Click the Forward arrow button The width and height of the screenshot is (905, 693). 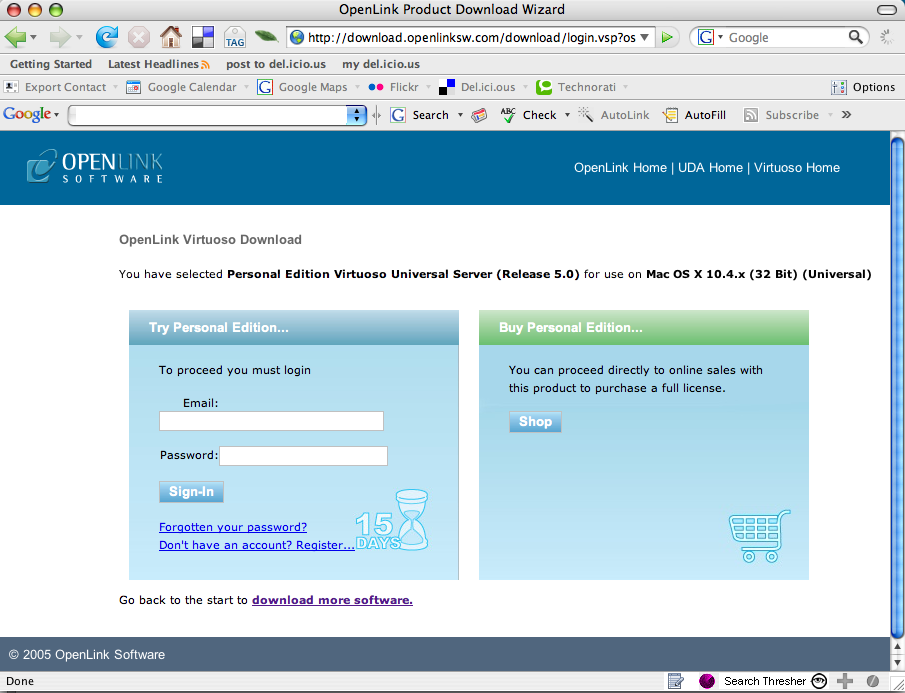point(59,38)
